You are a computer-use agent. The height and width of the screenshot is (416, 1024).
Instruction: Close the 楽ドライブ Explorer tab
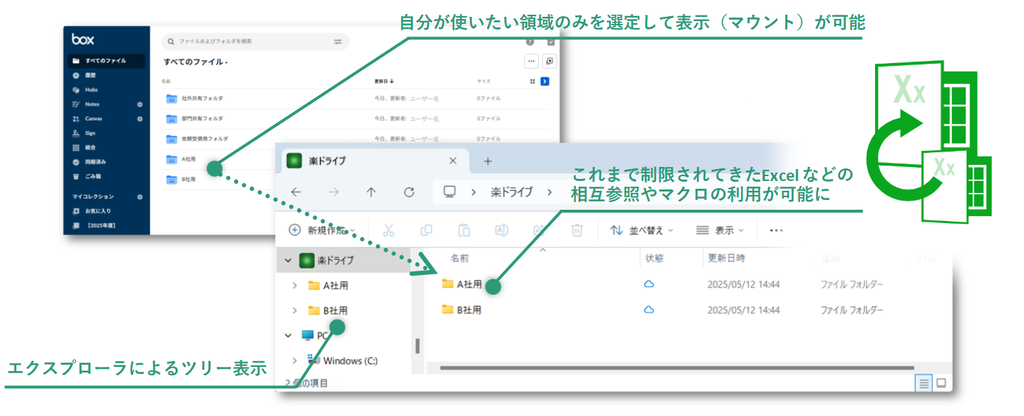click(x=453, y=161)
